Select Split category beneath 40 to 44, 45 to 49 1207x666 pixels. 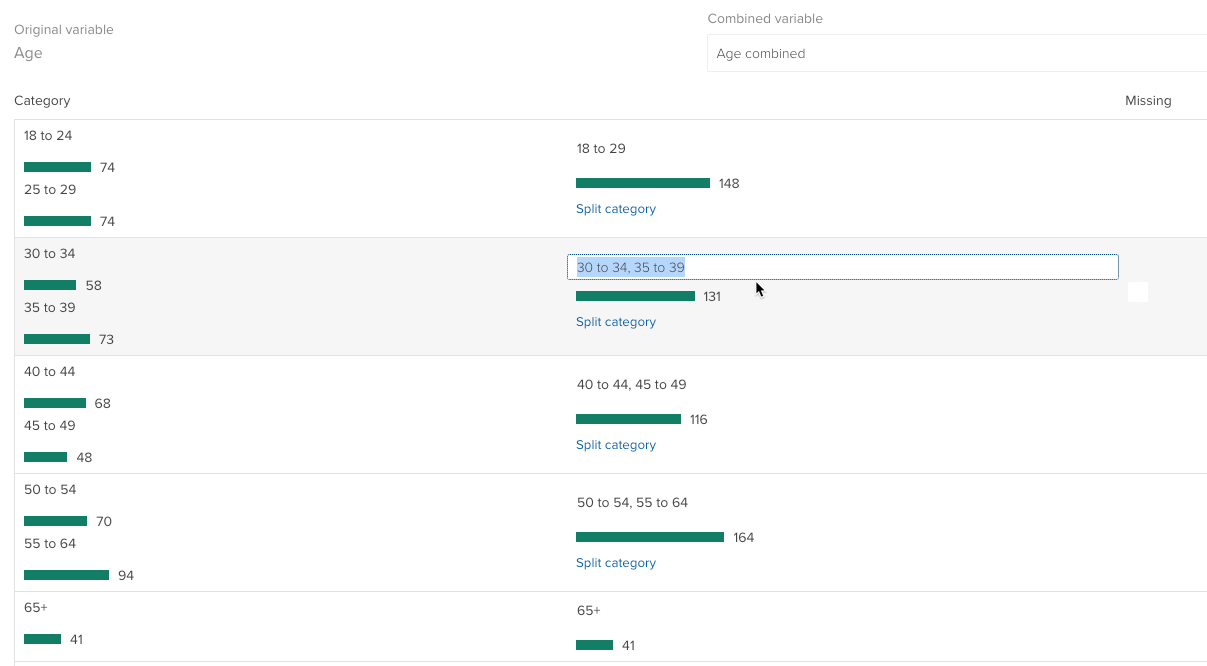point(615,444)
